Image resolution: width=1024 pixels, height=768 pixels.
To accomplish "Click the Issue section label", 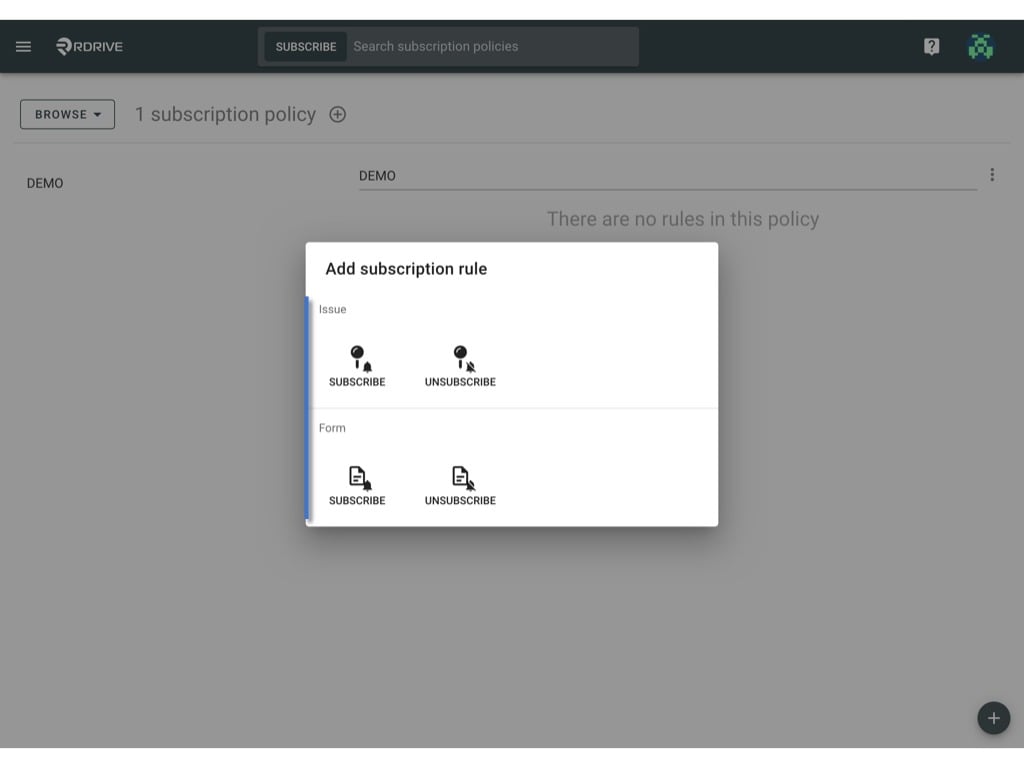I will click(332, 310).
